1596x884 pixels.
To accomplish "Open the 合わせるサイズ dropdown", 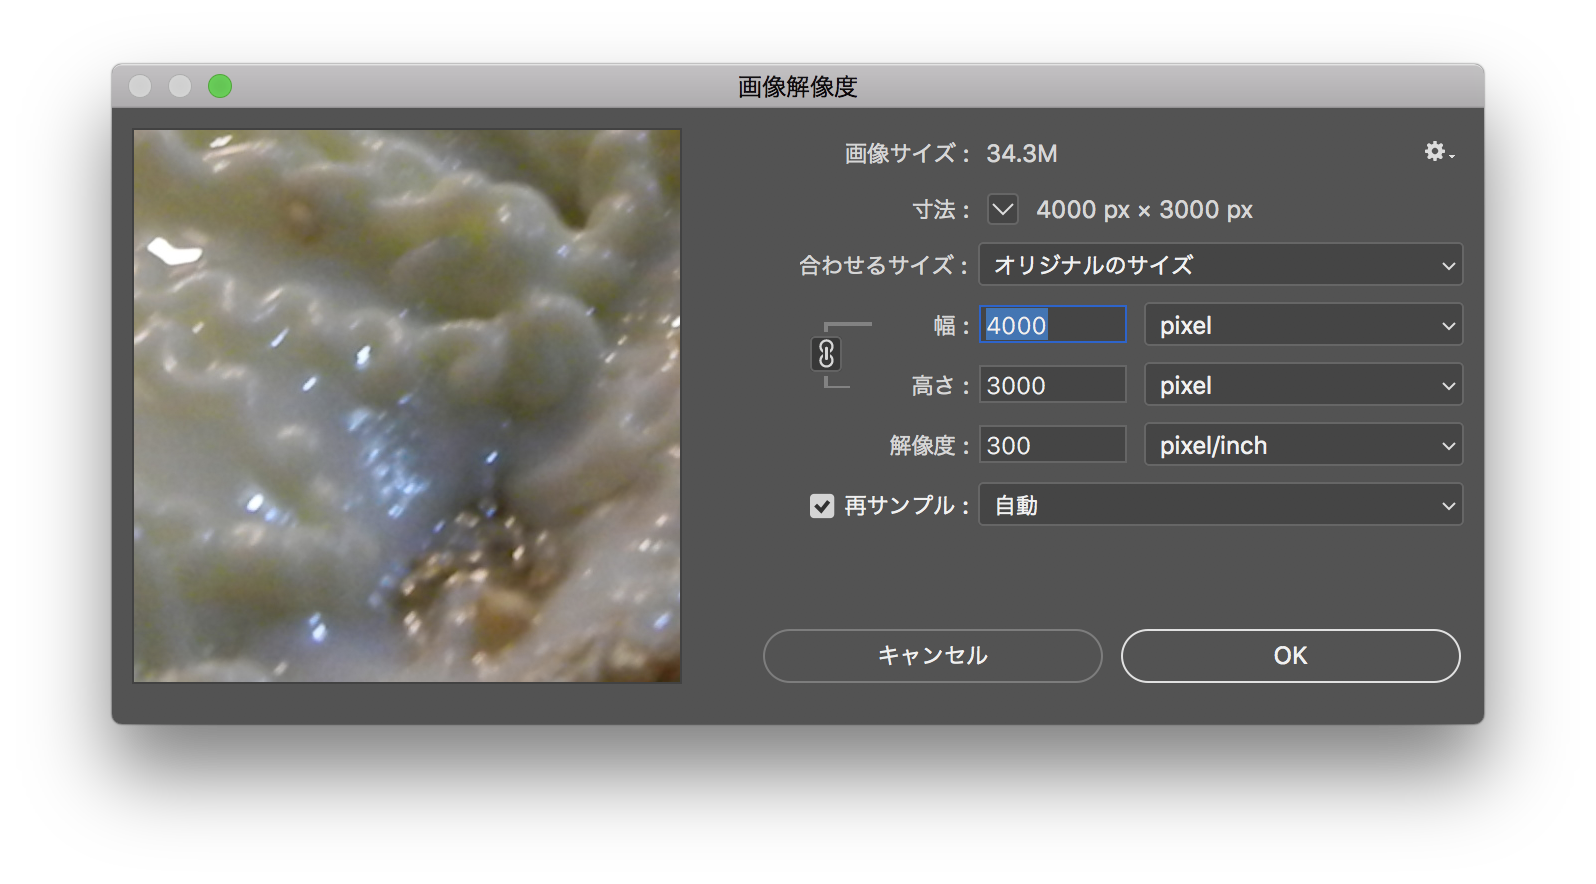I will click(1220, 265).
